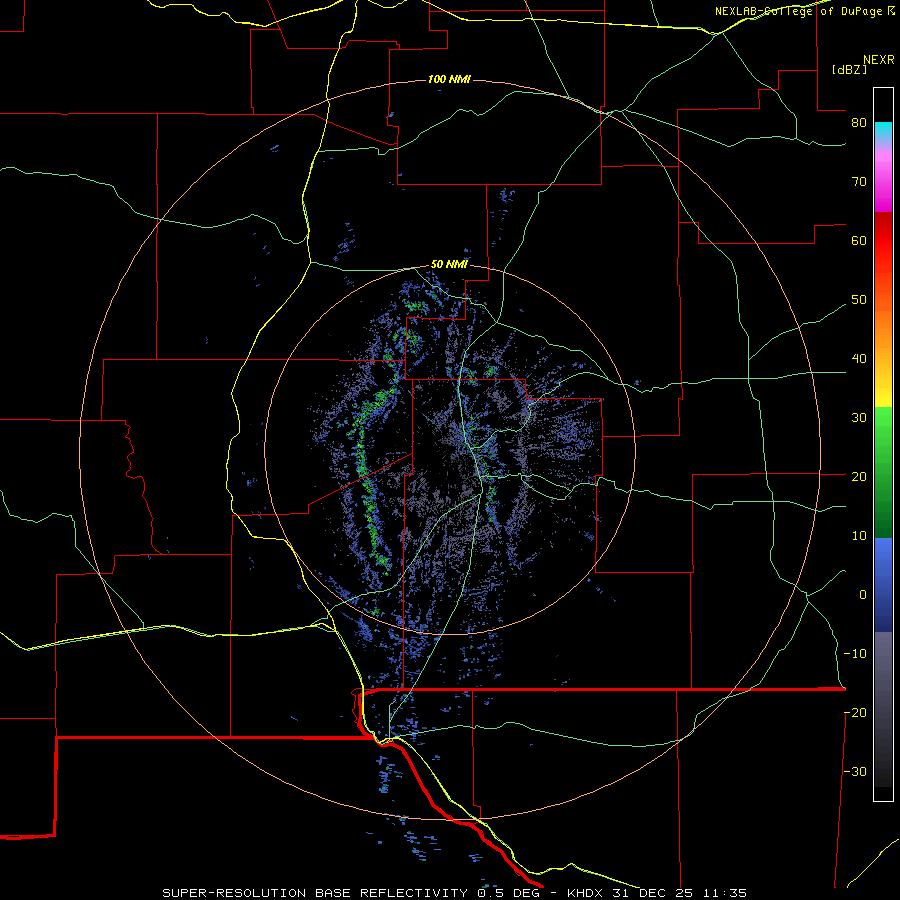900x900 pixels.
Task: Click the '31 DEC 25 11:35' timestamp
Action: 680,893
